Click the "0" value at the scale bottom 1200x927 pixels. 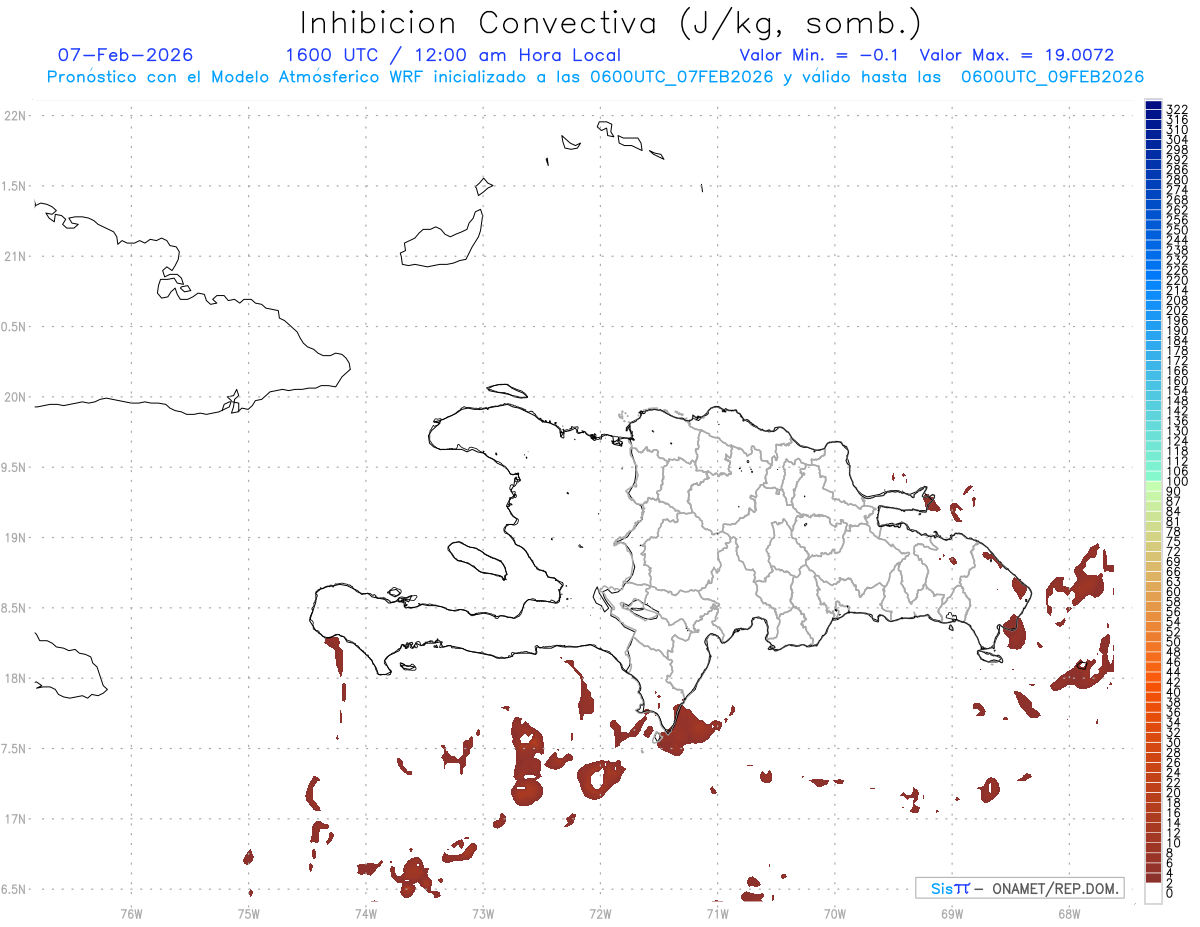tap(1171, 893)
